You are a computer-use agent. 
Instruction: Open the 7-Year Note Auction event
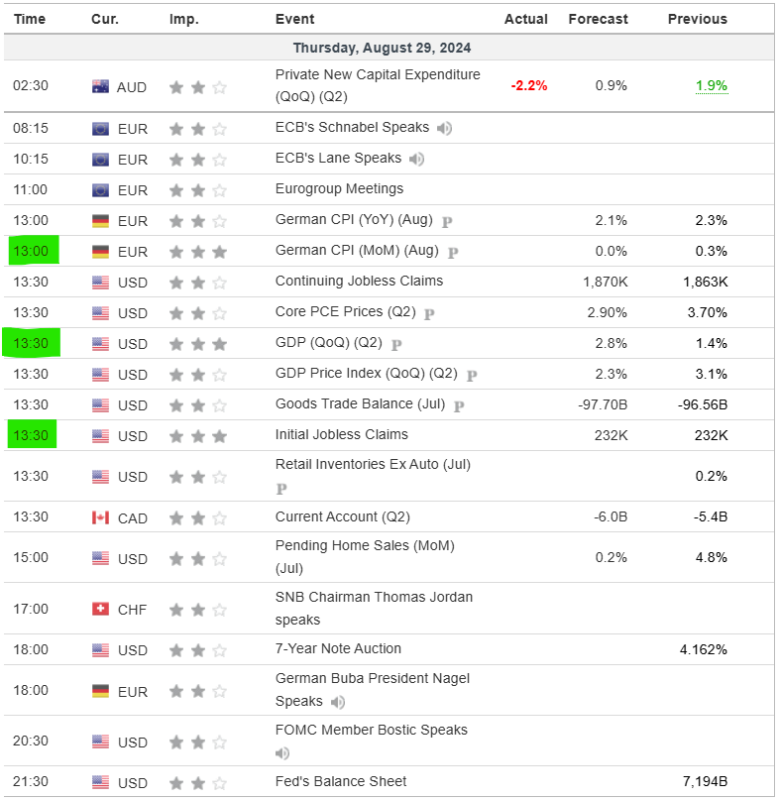click(338, 649)
